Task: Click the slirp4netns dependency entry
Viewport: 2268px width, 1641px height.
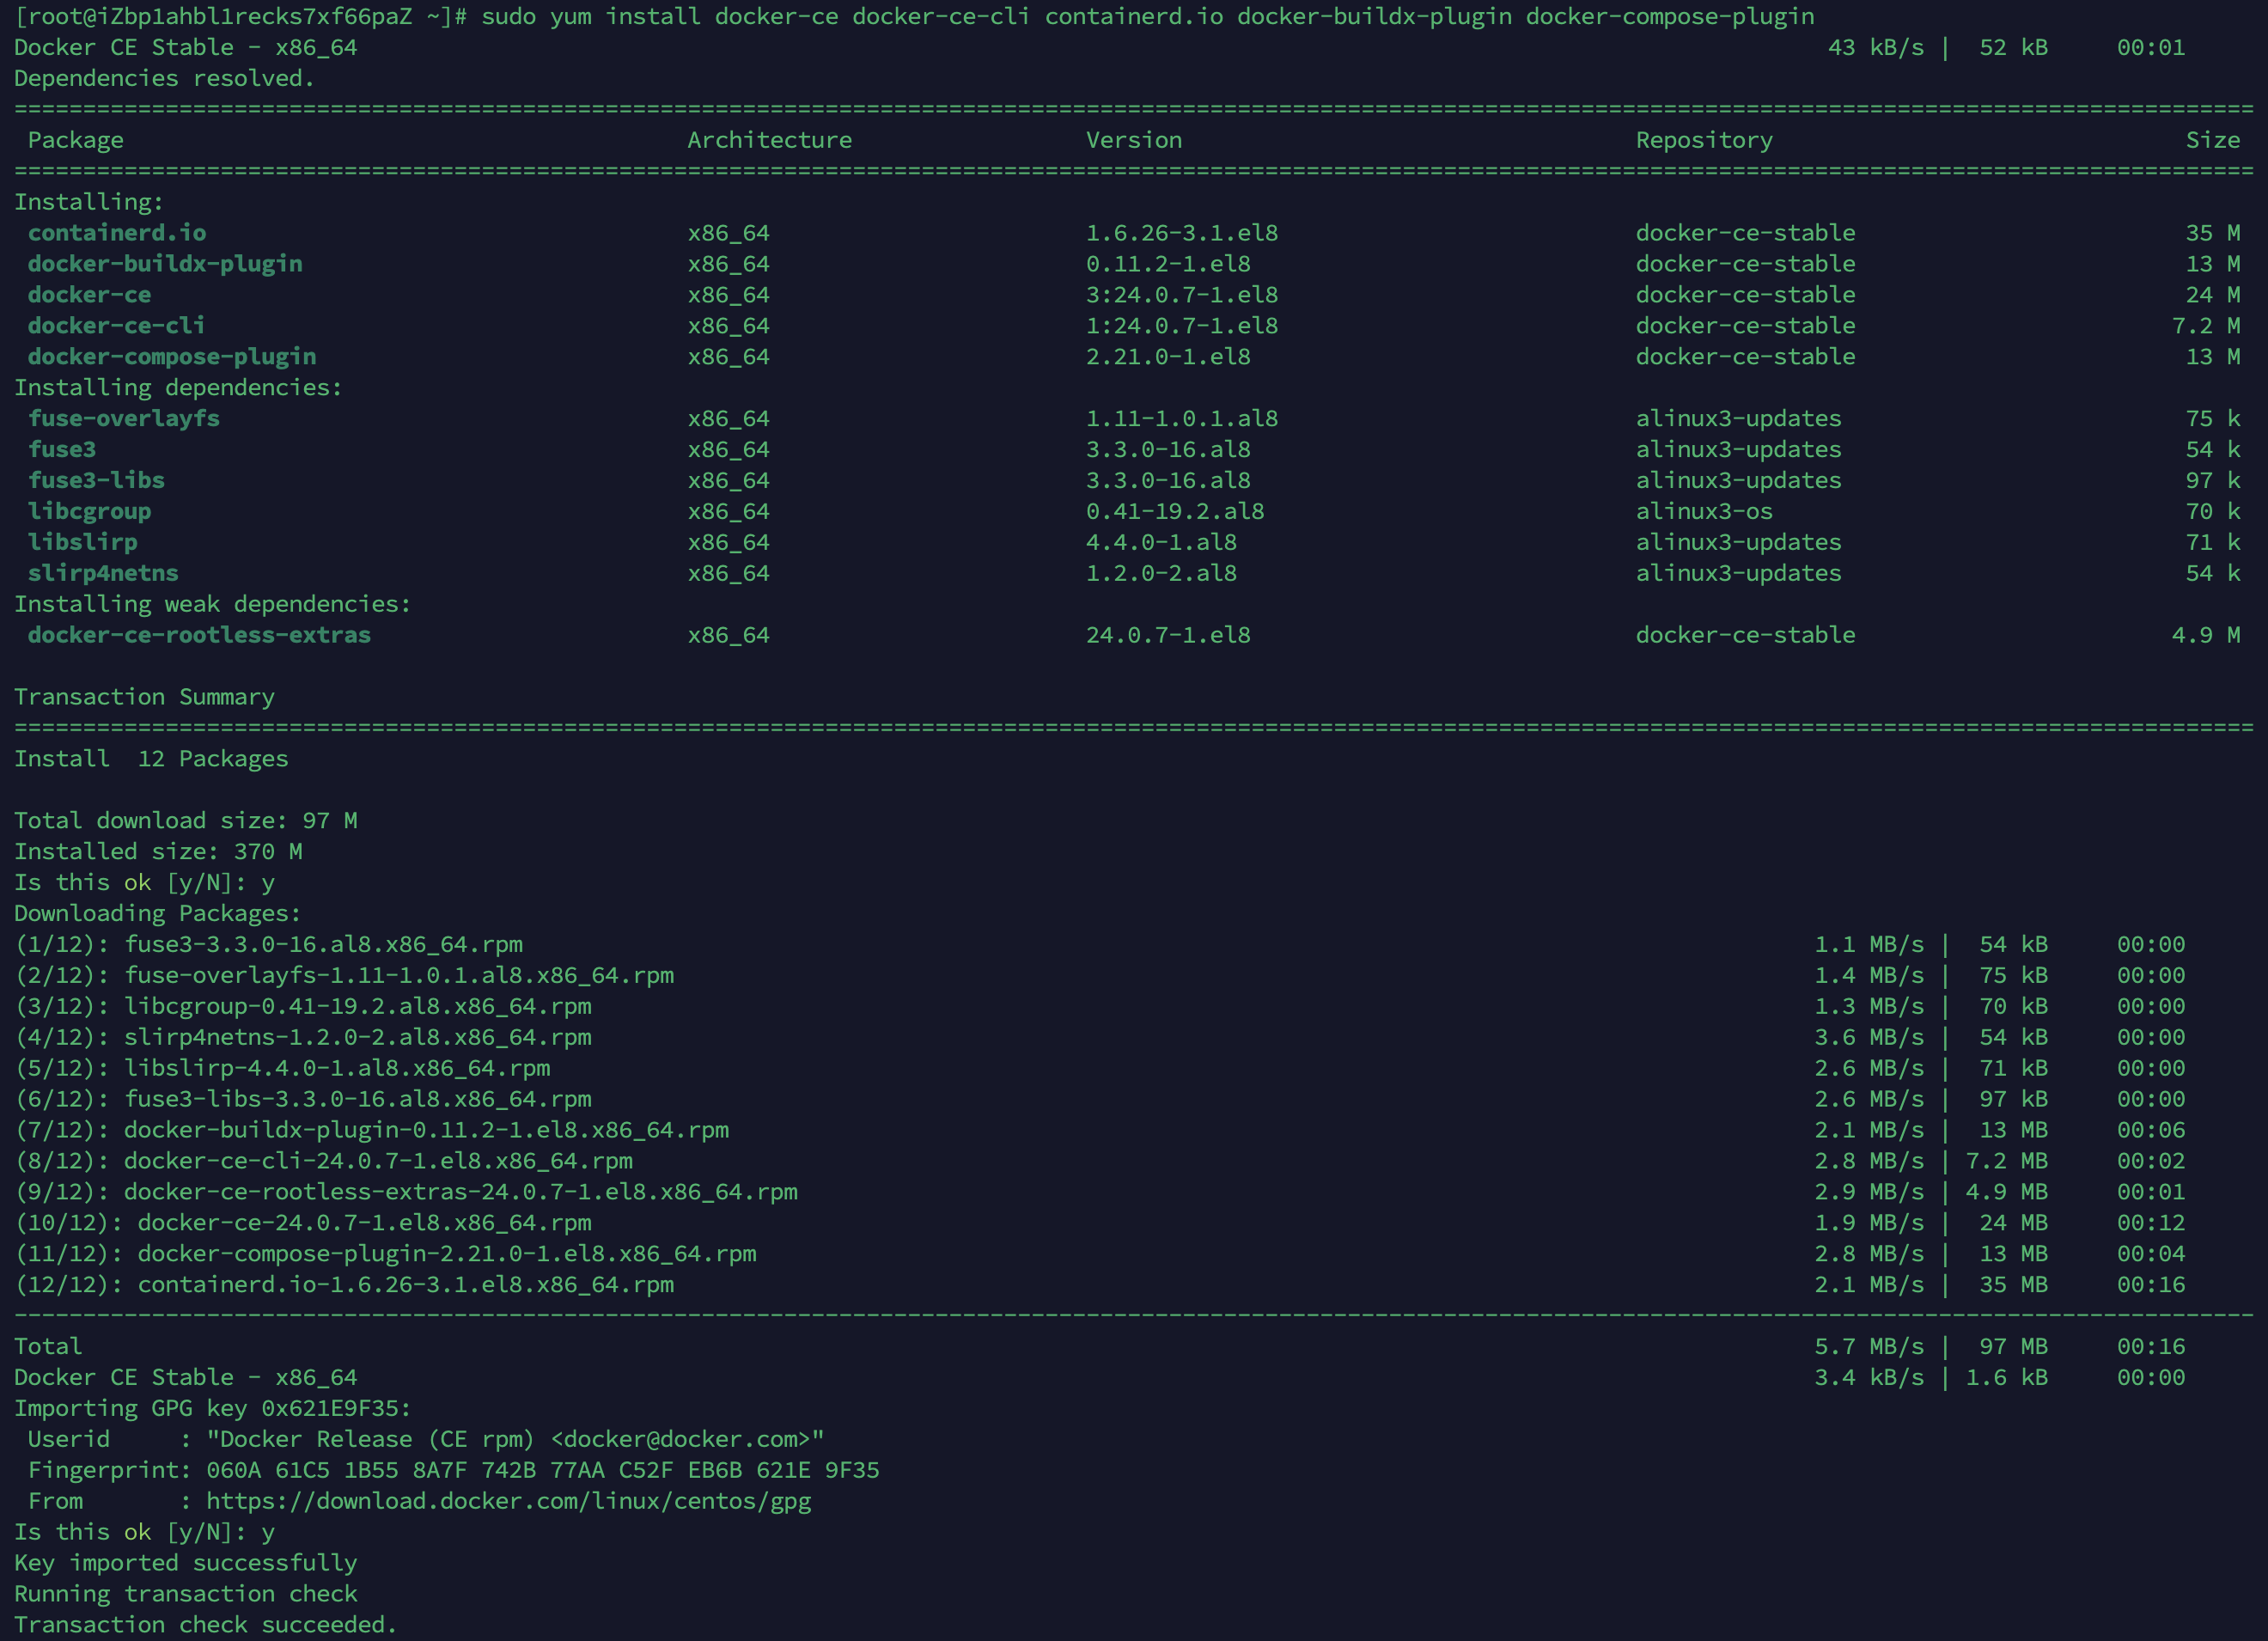Action: pyautogui.click(x=104, y=573)
